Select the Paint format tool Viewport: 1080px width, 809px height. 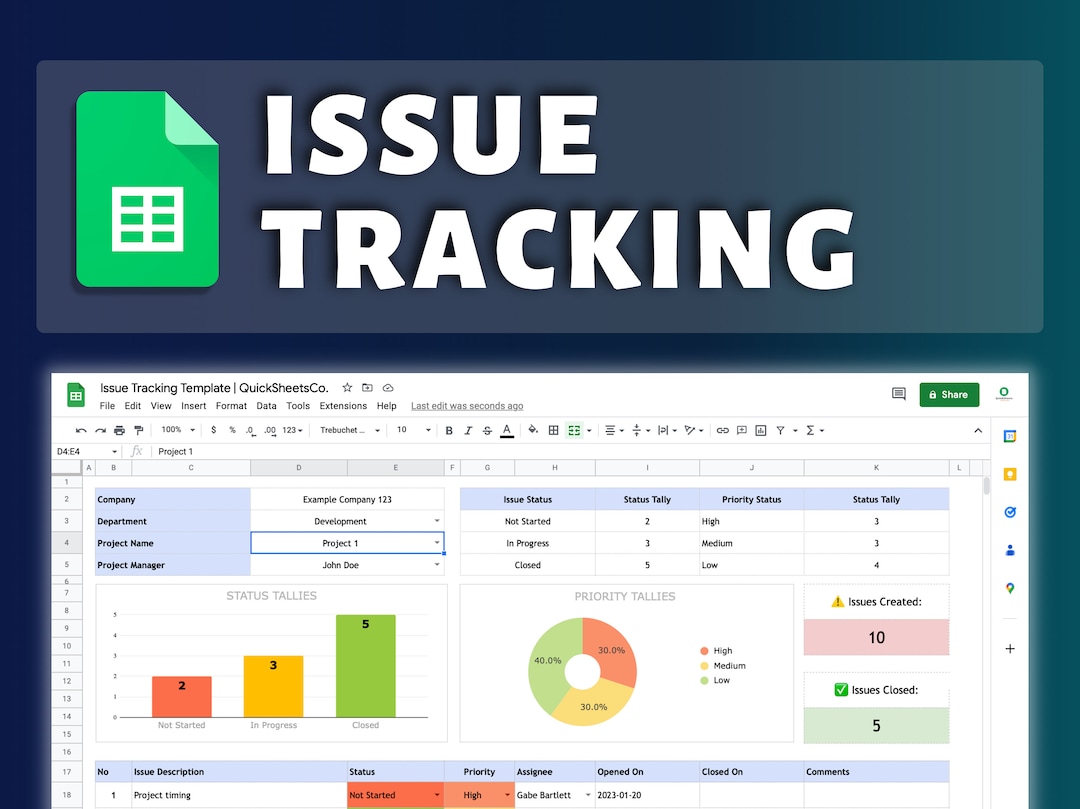[x=139, y=430]
